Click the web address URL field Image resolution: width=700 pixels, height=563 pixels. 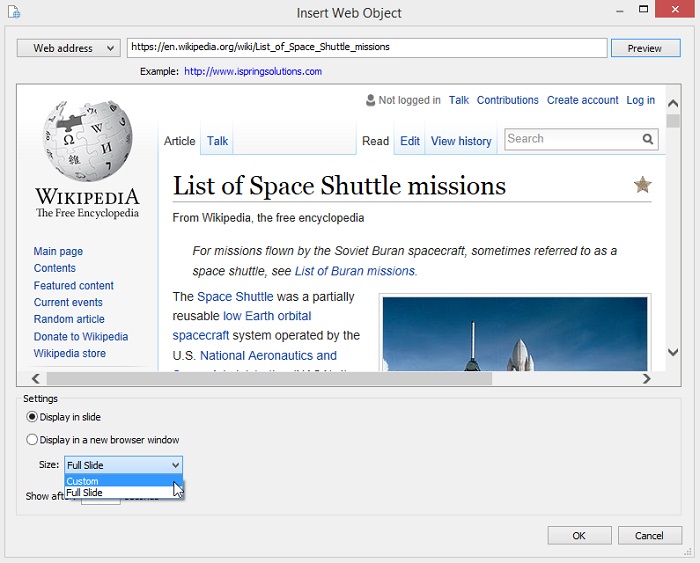[x=367, y=48]
